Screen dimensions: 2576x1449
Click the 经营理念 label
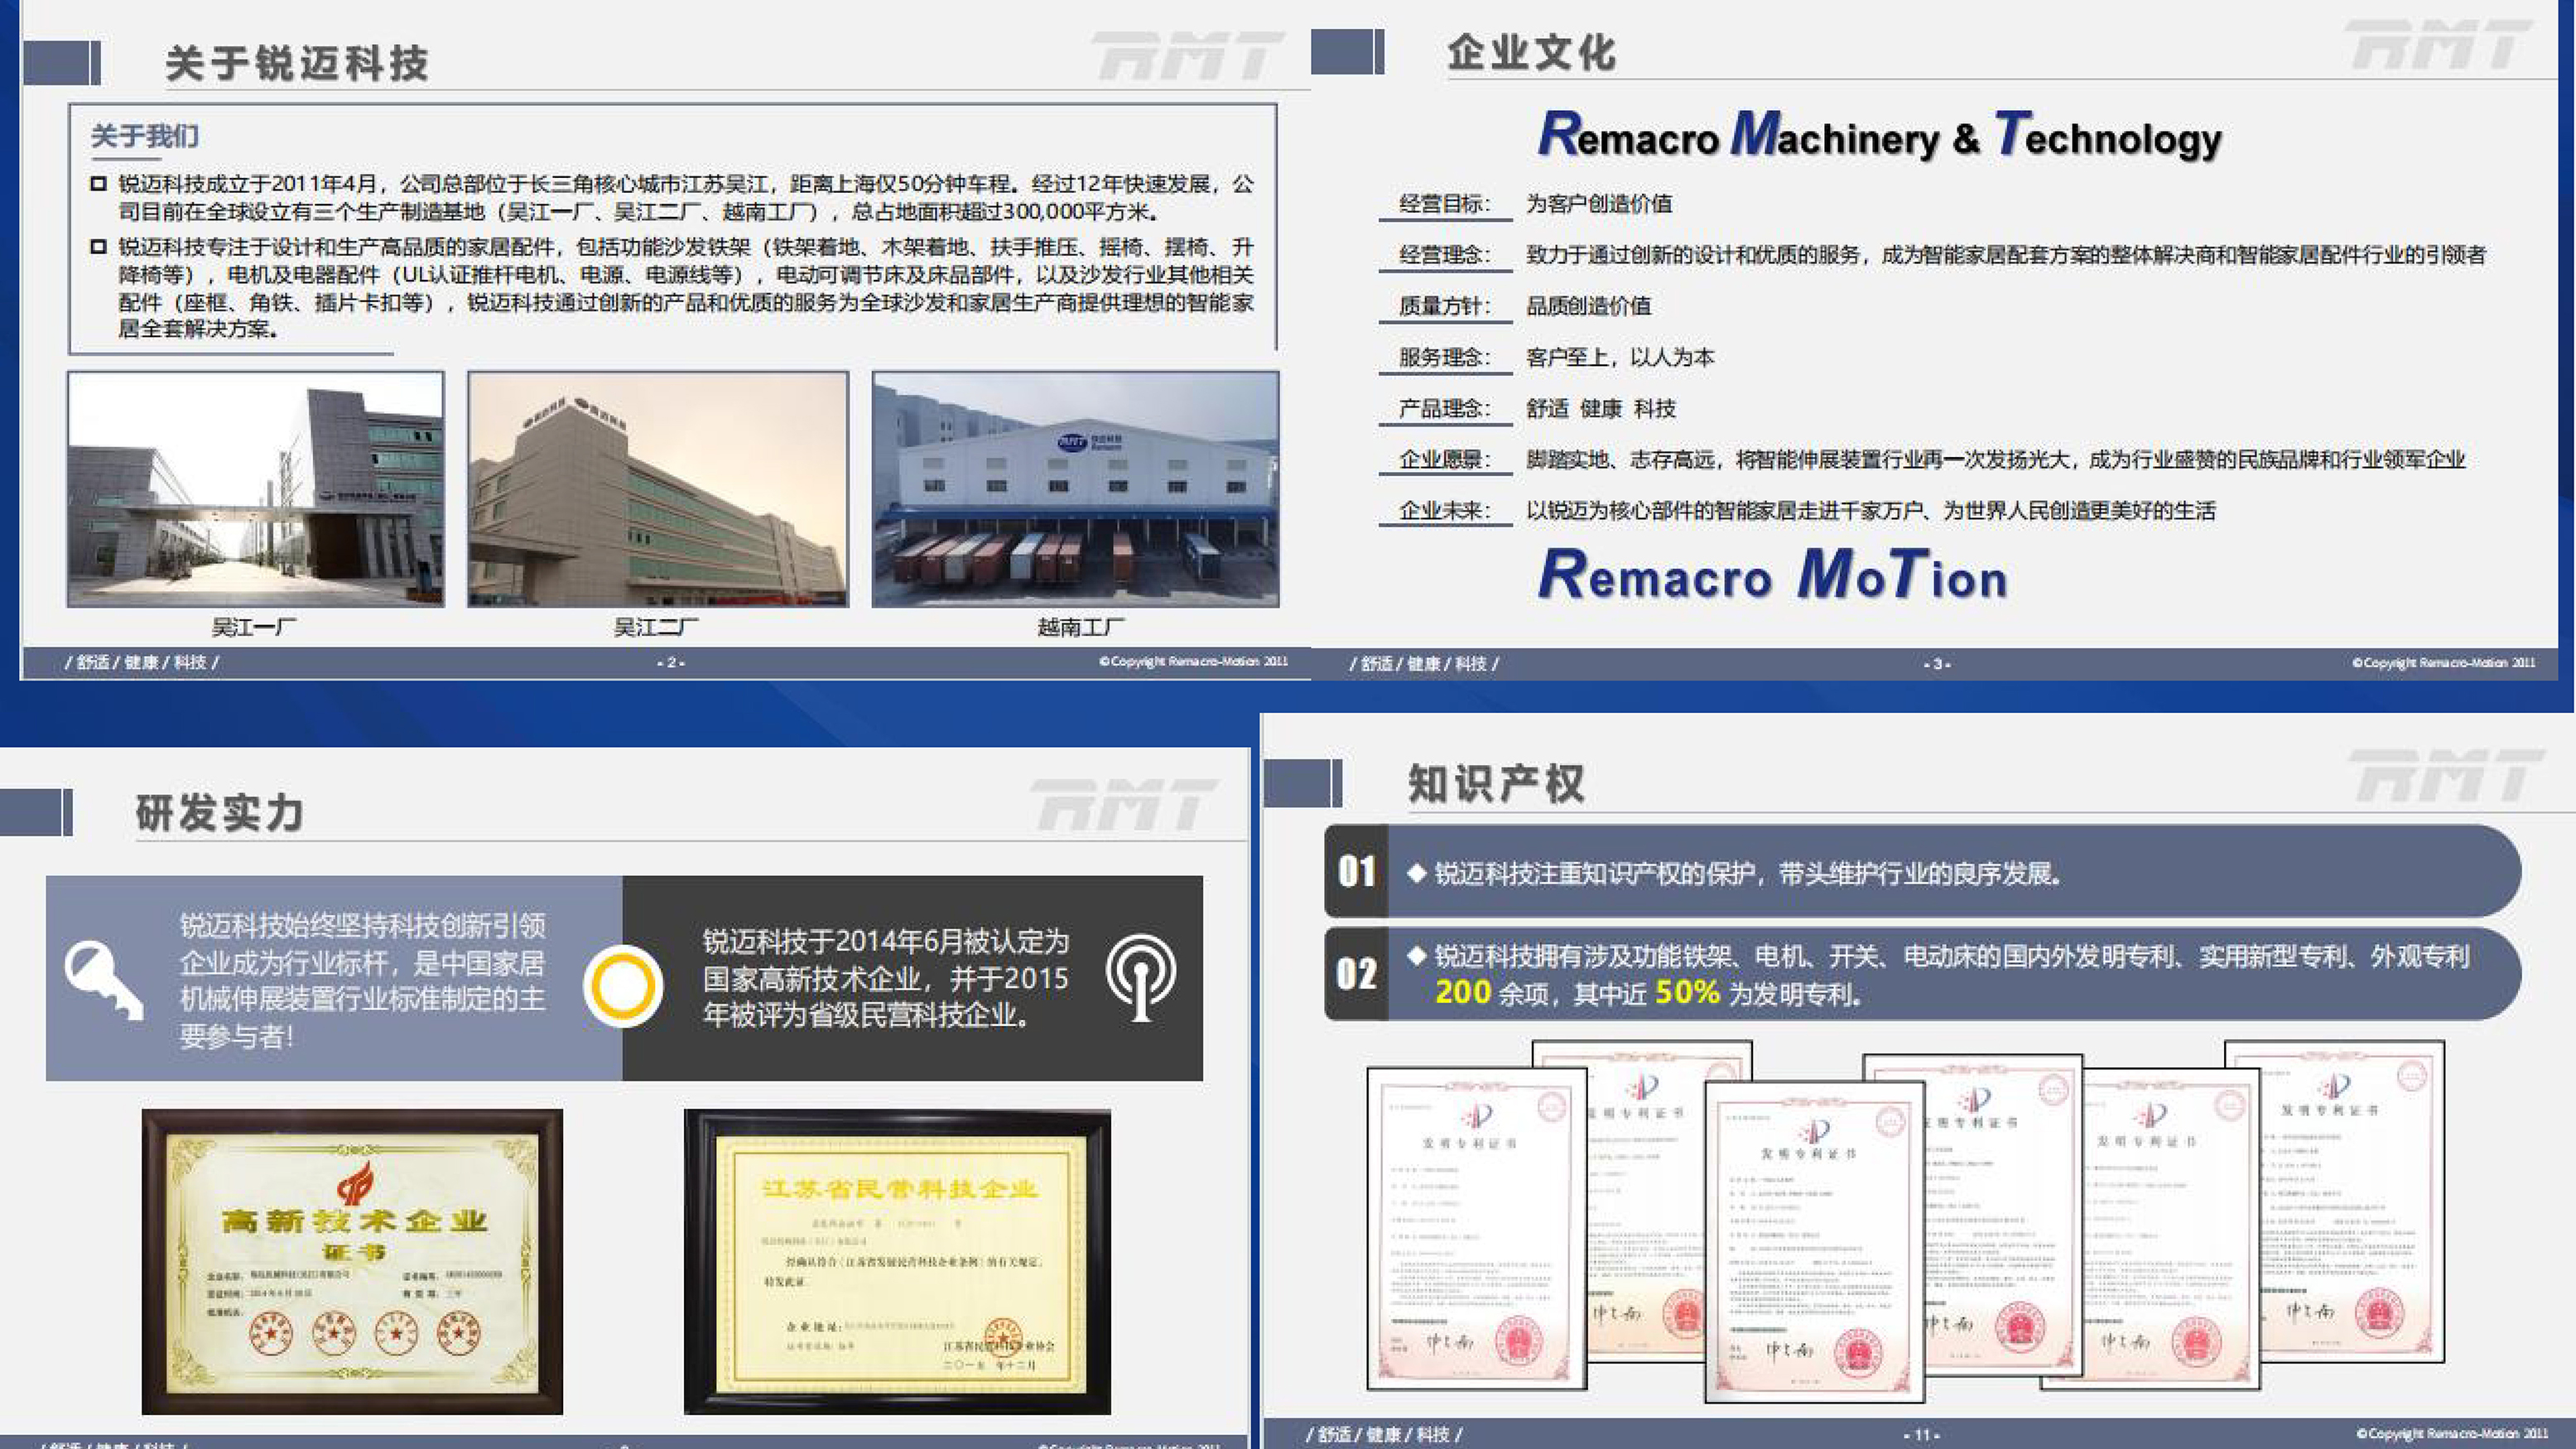point(1444,255)
